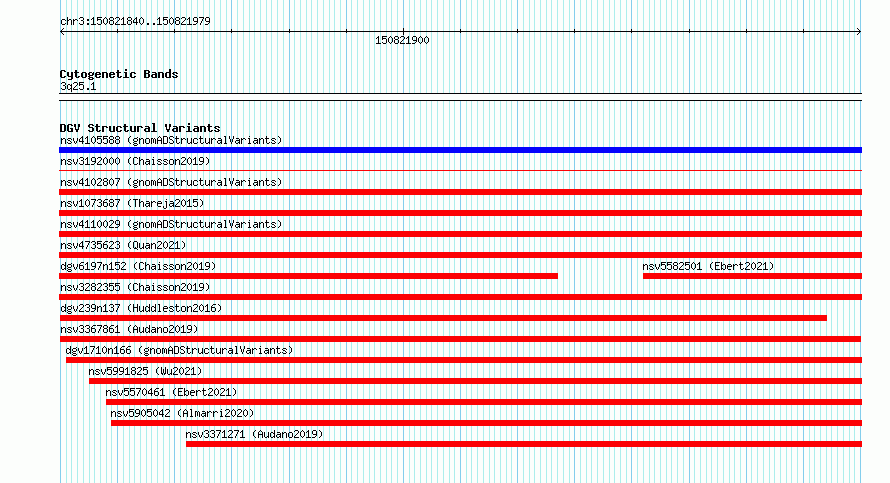Click red bar under nsv5991825
Screen dimensions: 890x483
pyautogui.click(x=475, y=381)
